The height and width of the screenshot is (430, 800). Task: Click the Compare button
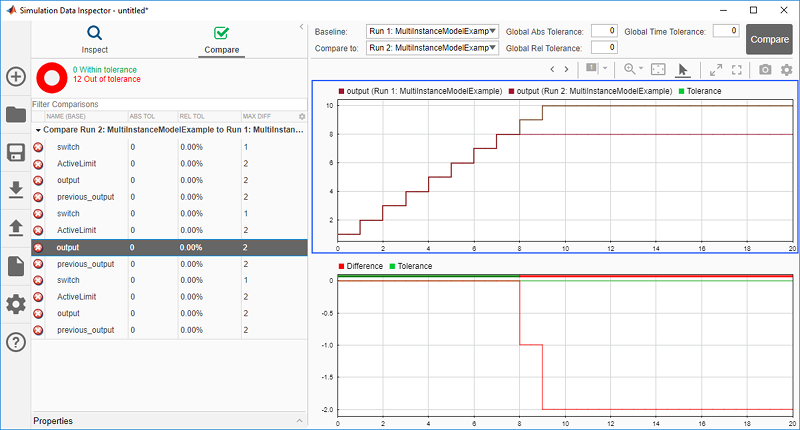tap(769, 39)
